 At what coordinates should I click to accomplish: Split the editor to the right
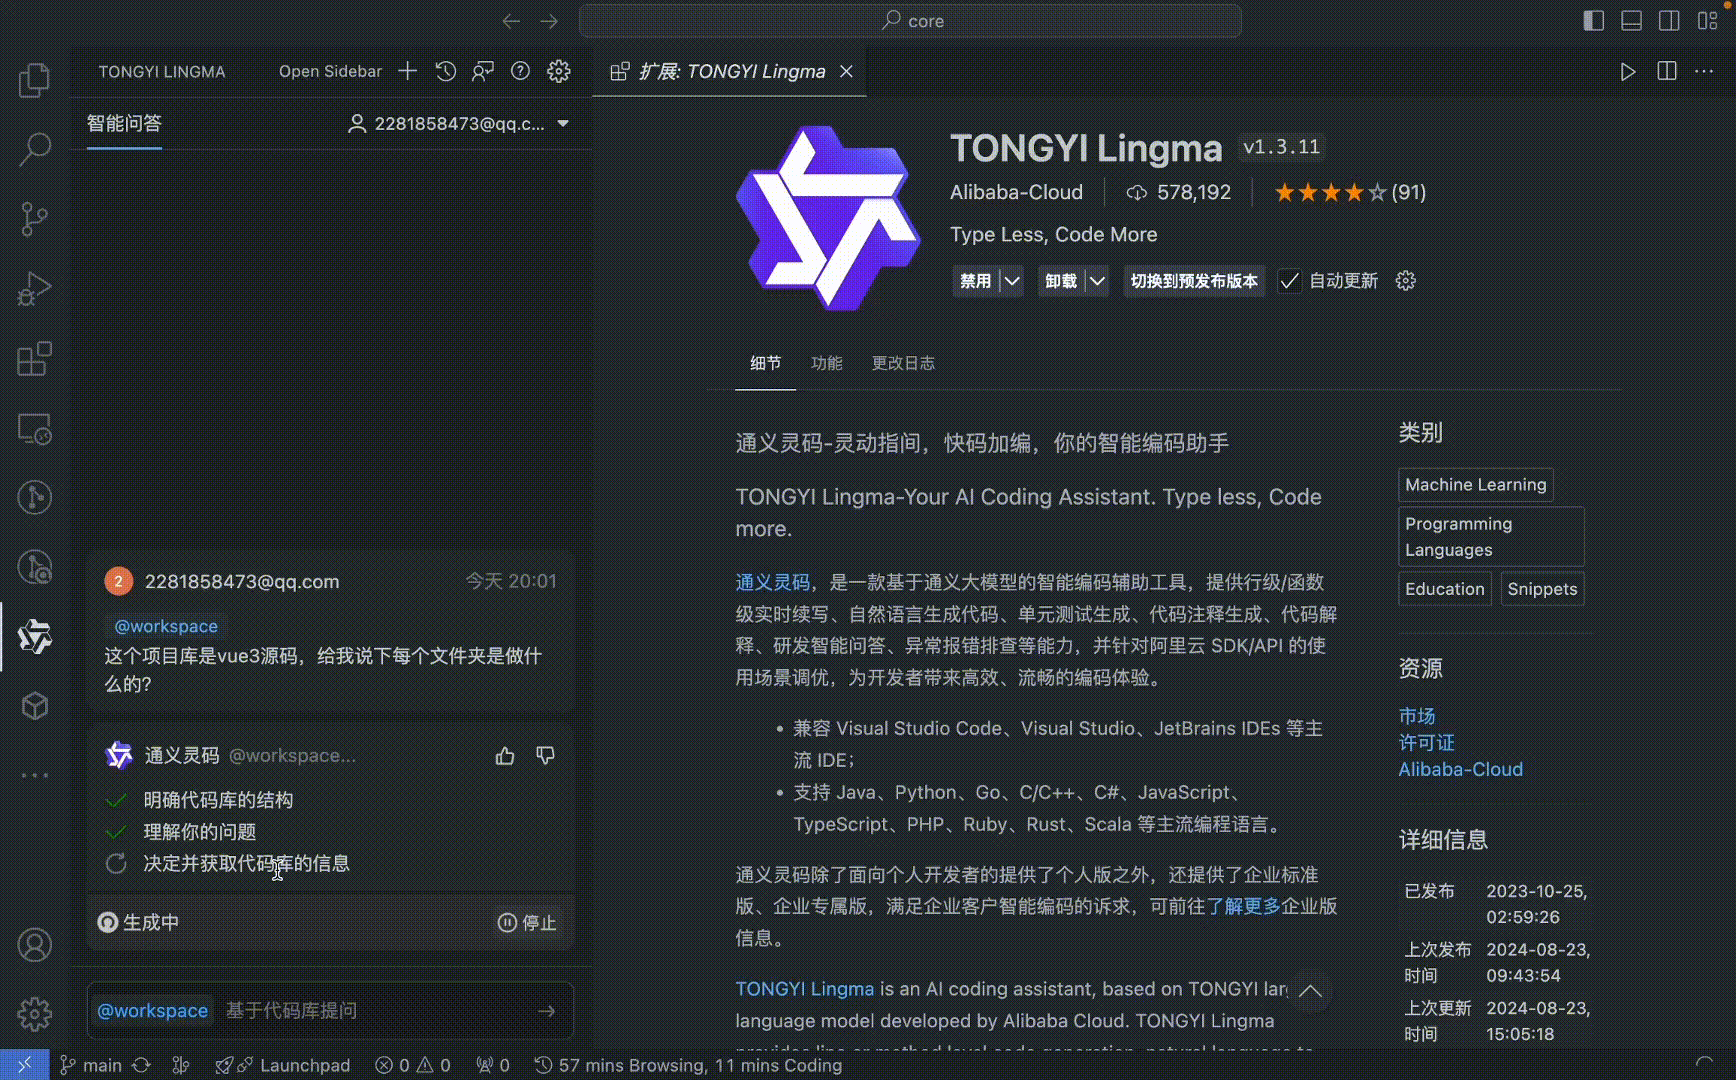pyautogui.click(x=1667, y=71)
